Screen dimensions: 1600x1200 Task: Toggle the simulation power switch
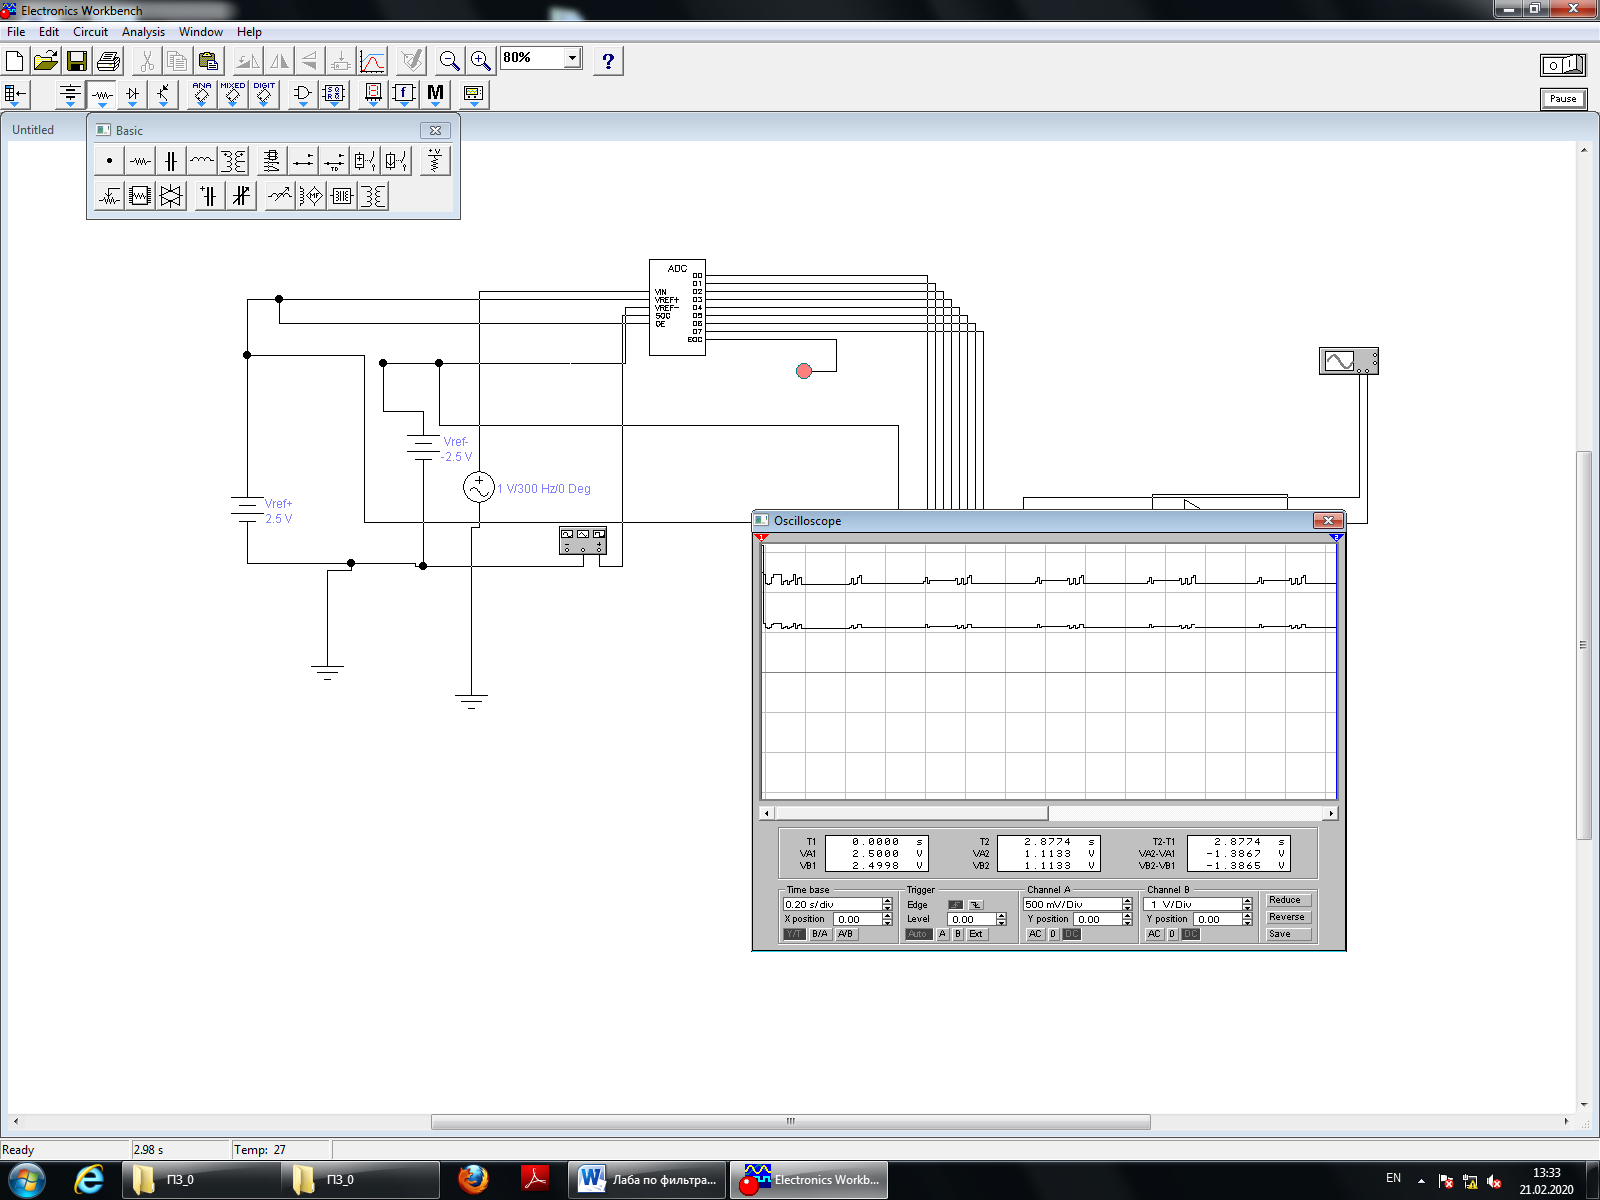[x=1563, y=65]
